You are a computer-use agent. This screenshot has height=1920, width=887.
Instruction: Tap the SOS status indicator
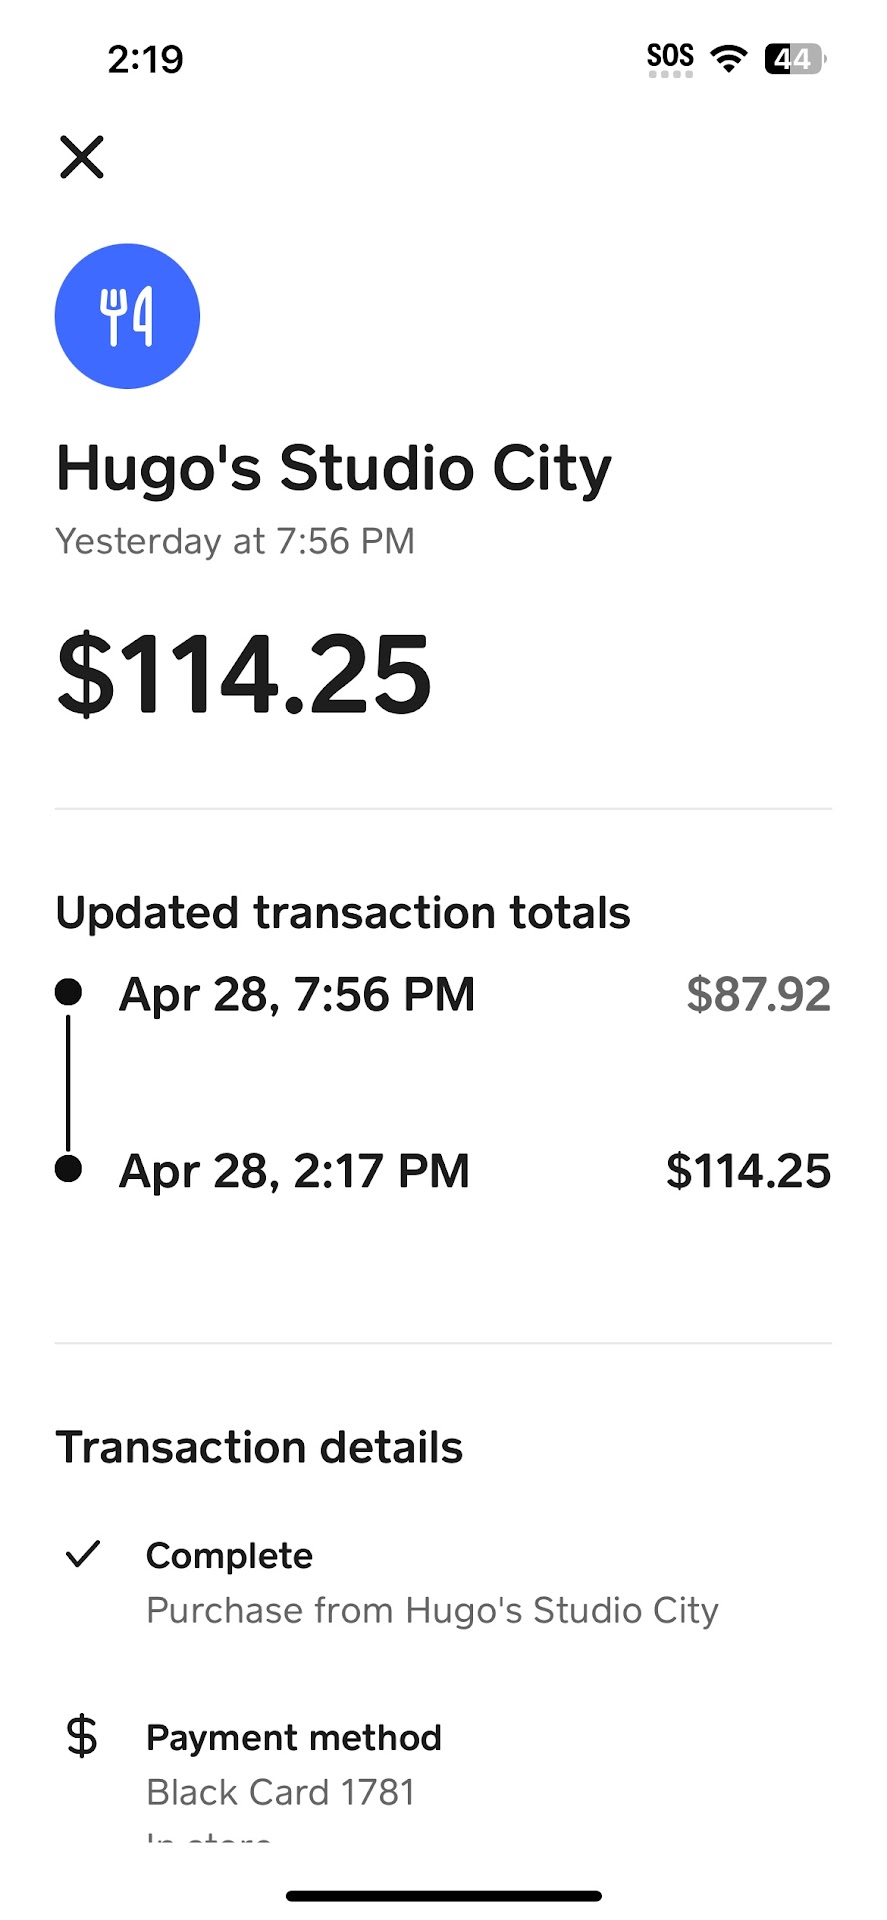pyautogui.click(x=670, y=58)
